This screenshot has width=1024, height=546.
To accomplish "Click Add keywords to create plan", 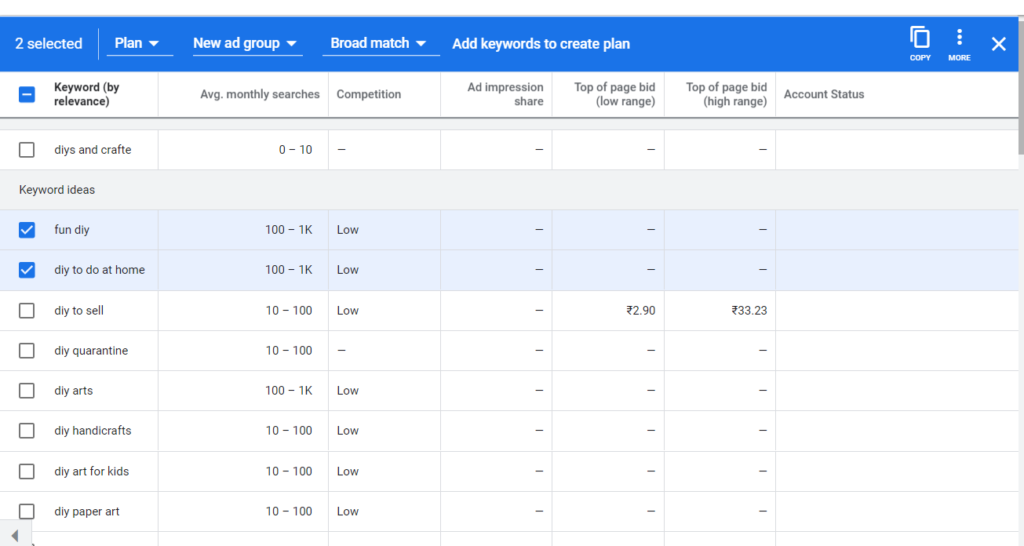I will [541, 44].
